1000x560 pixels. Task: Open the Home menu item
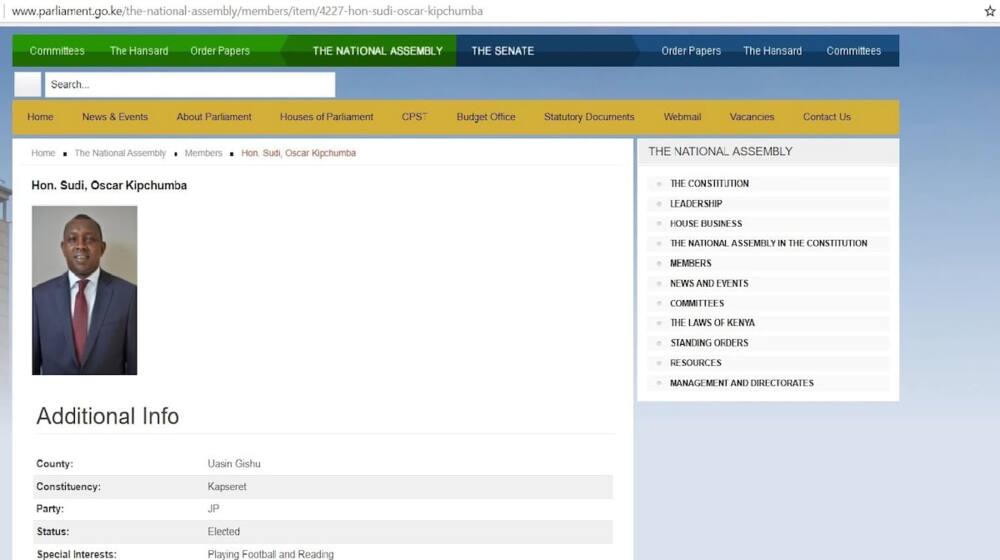40,117
